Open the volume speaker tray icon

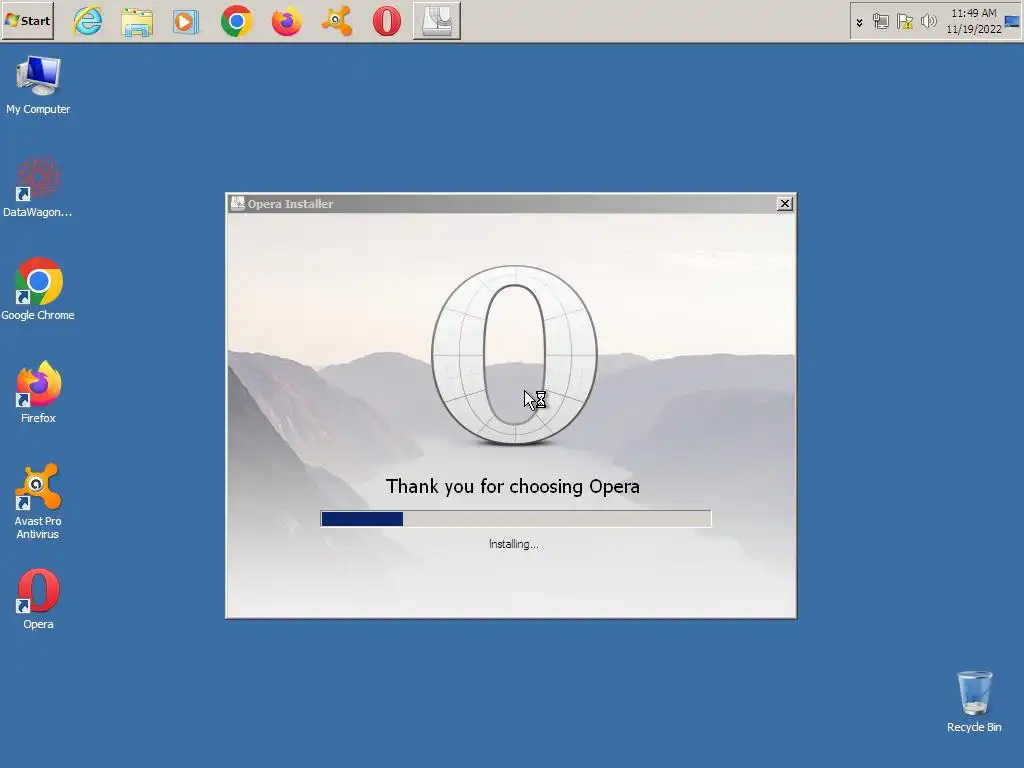928,22
